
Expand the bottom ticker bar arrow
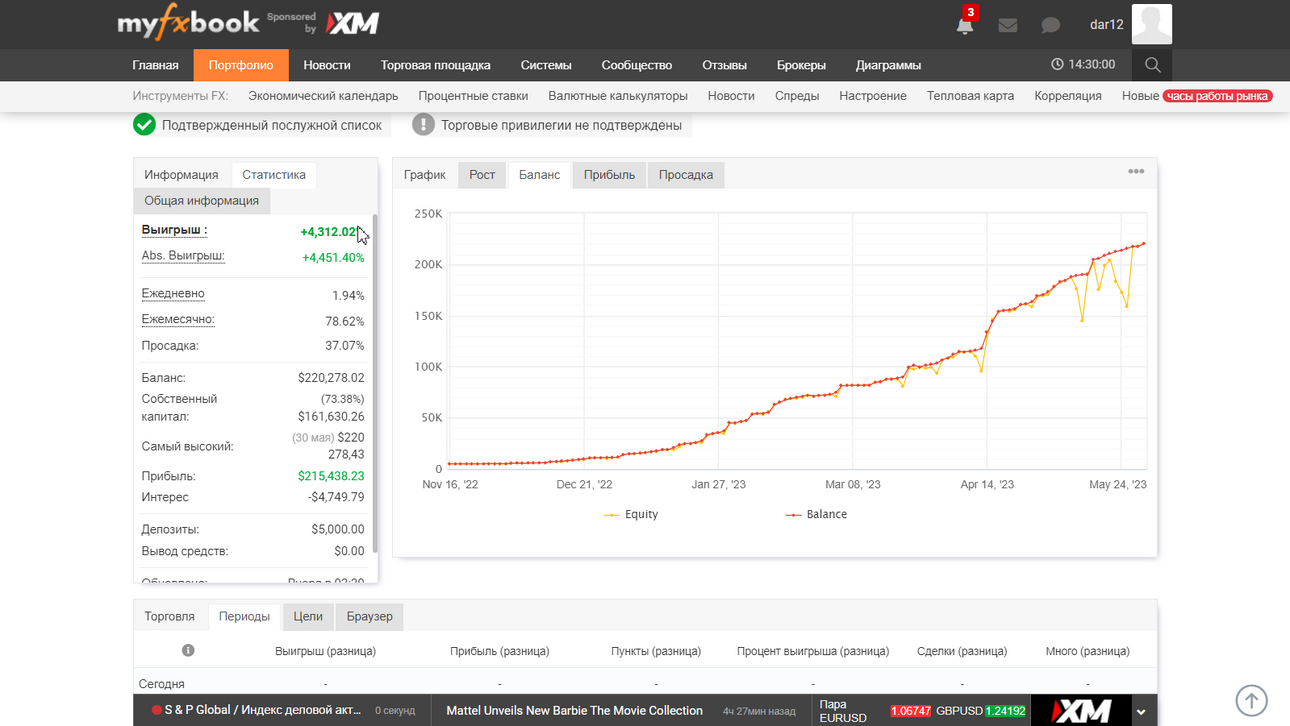(x=1141, y=712)
